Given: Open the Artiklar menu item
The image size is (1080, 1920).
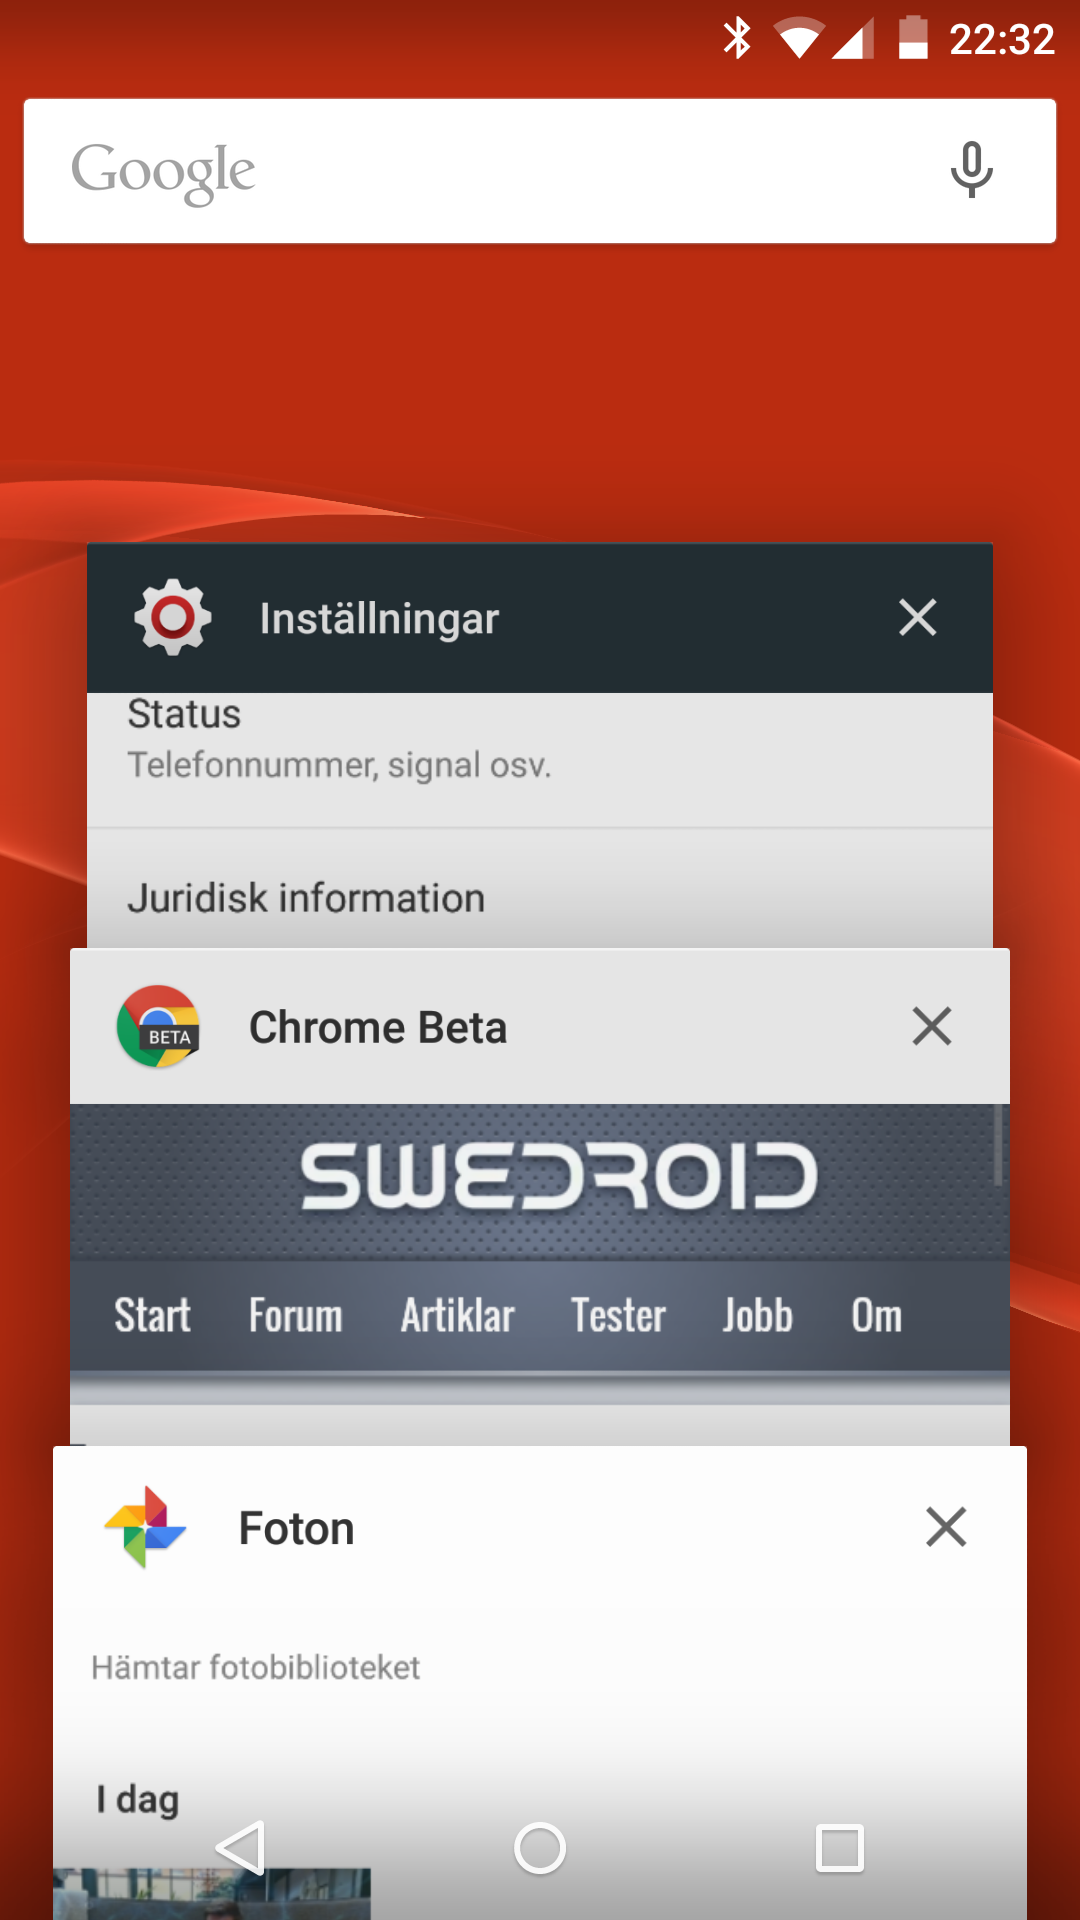Looking at the screenshot, I should pos(457,1316).
